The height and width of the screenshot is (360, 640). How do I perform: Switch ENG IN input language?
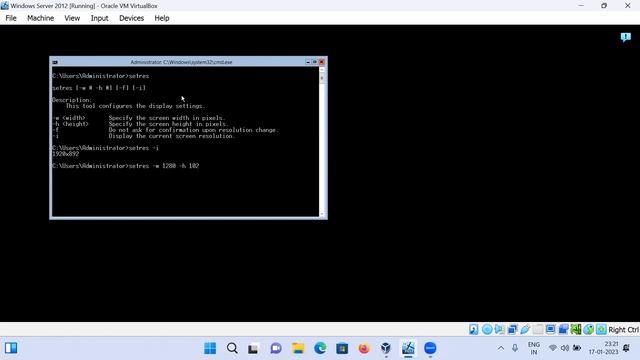[534, 348]
